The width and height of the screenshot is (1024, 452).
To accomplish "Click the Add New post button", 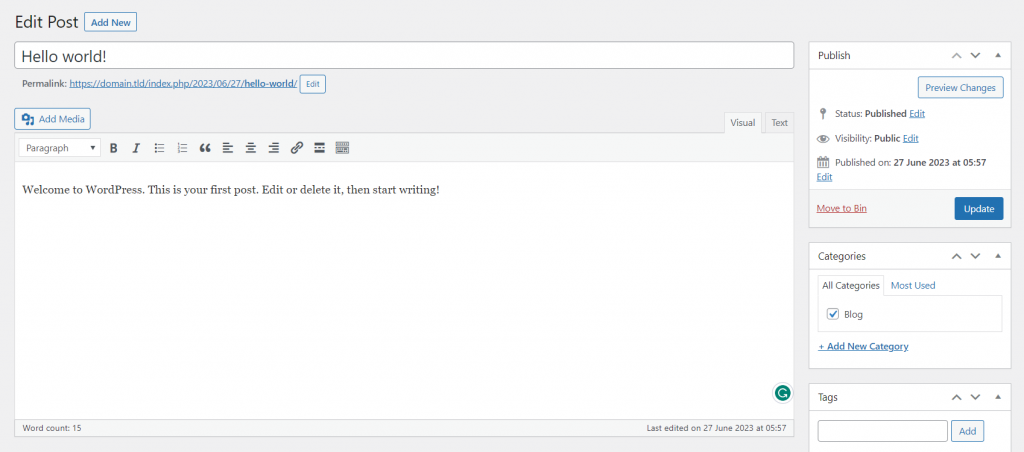I will click(x=110, y=22).
